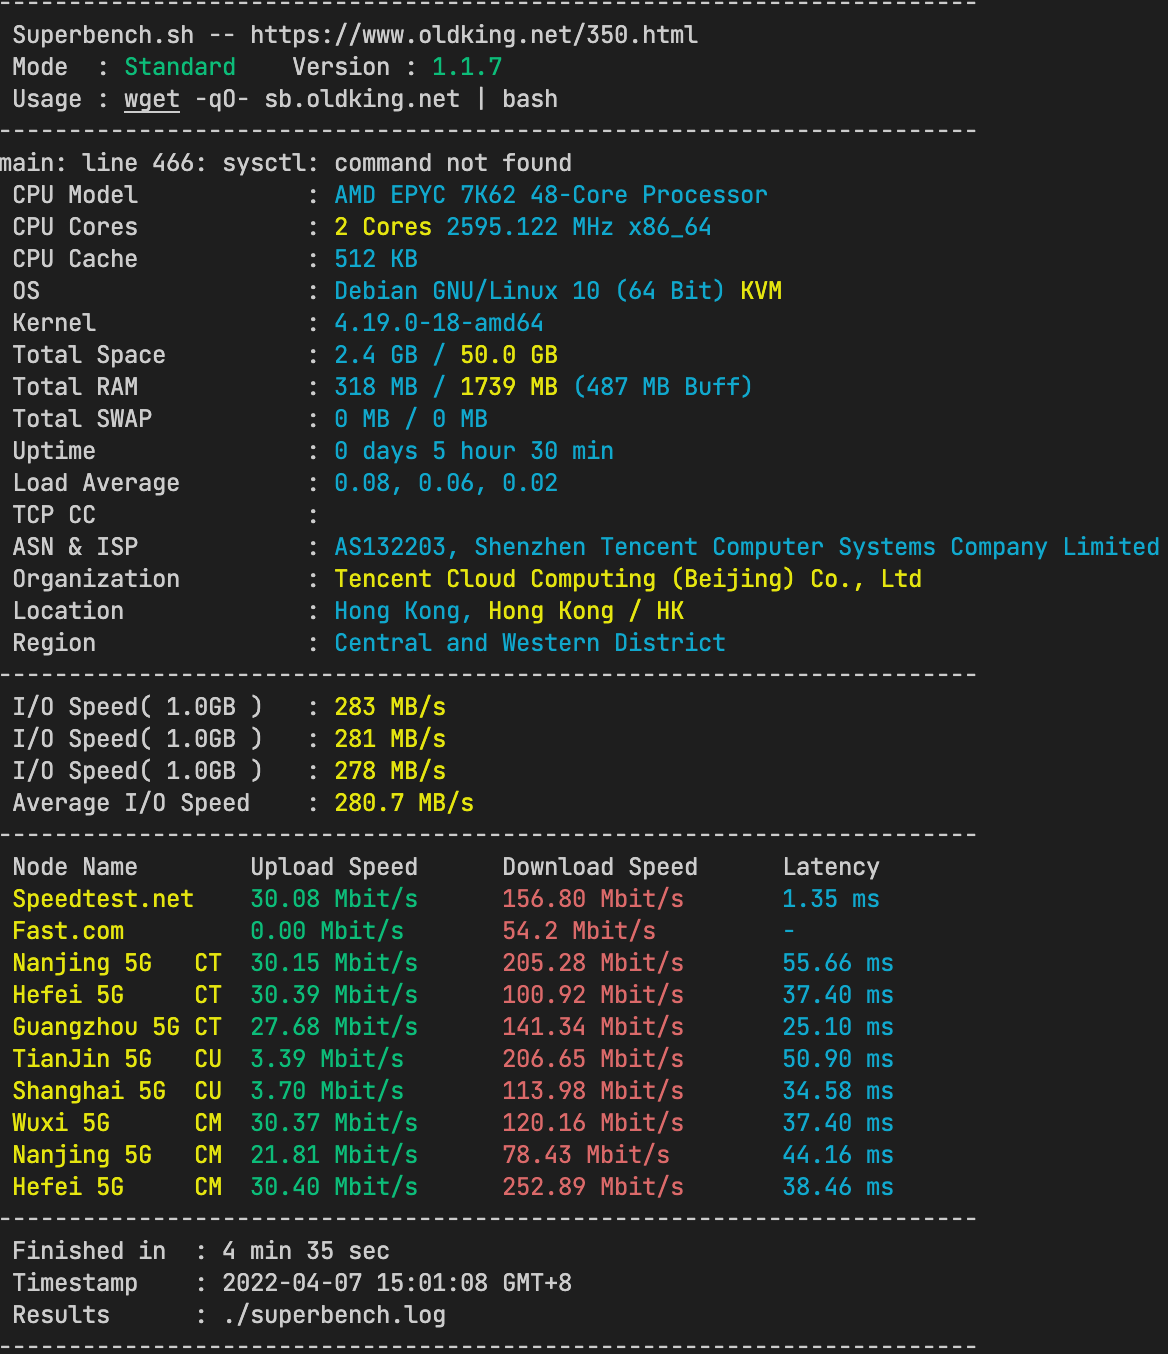1168x1354 pixels.
Task: Click the Central and Western District region
Action: click(x=530, y=643)
